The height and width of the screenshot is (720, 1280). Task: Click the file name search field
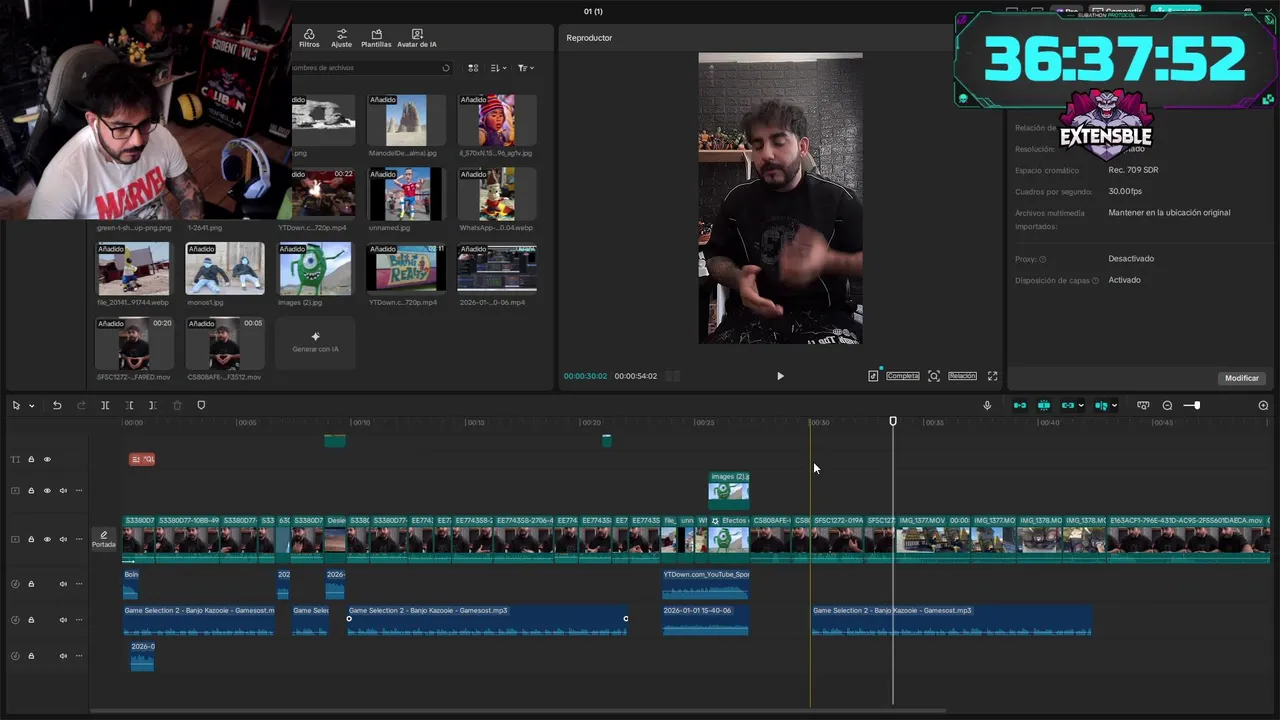(x=370, y=68)
